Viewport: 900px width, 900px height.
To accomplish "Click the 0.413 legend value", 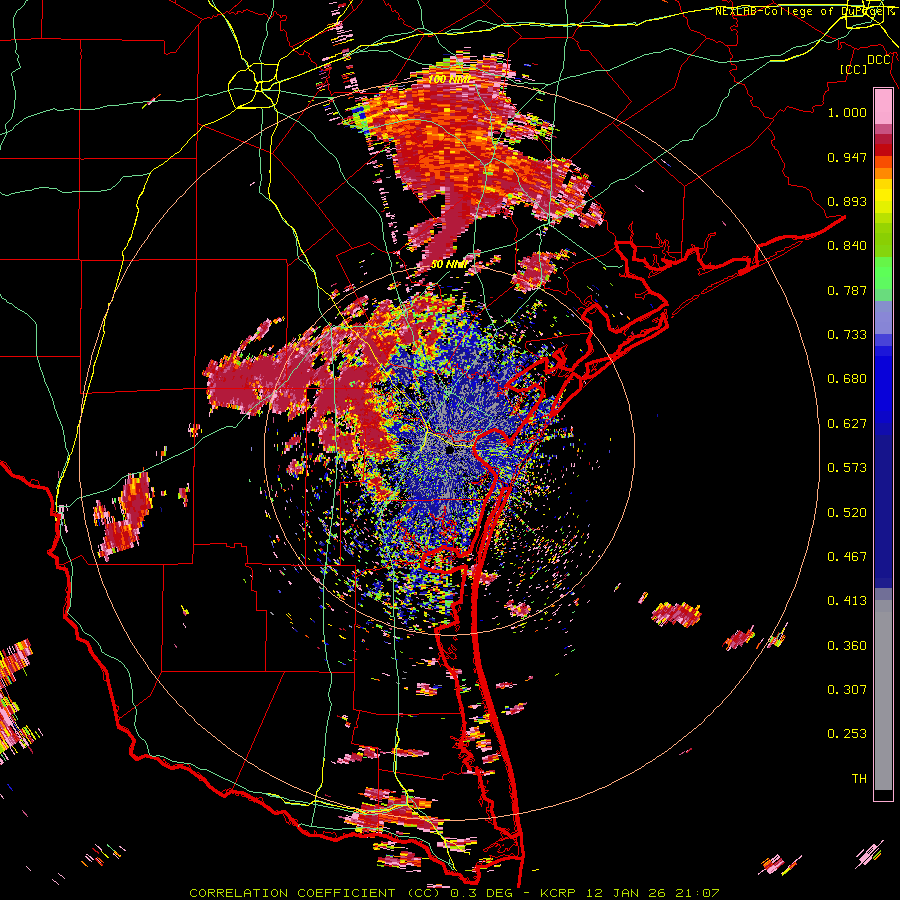I will pyautogui.click(x=847, y=601).
